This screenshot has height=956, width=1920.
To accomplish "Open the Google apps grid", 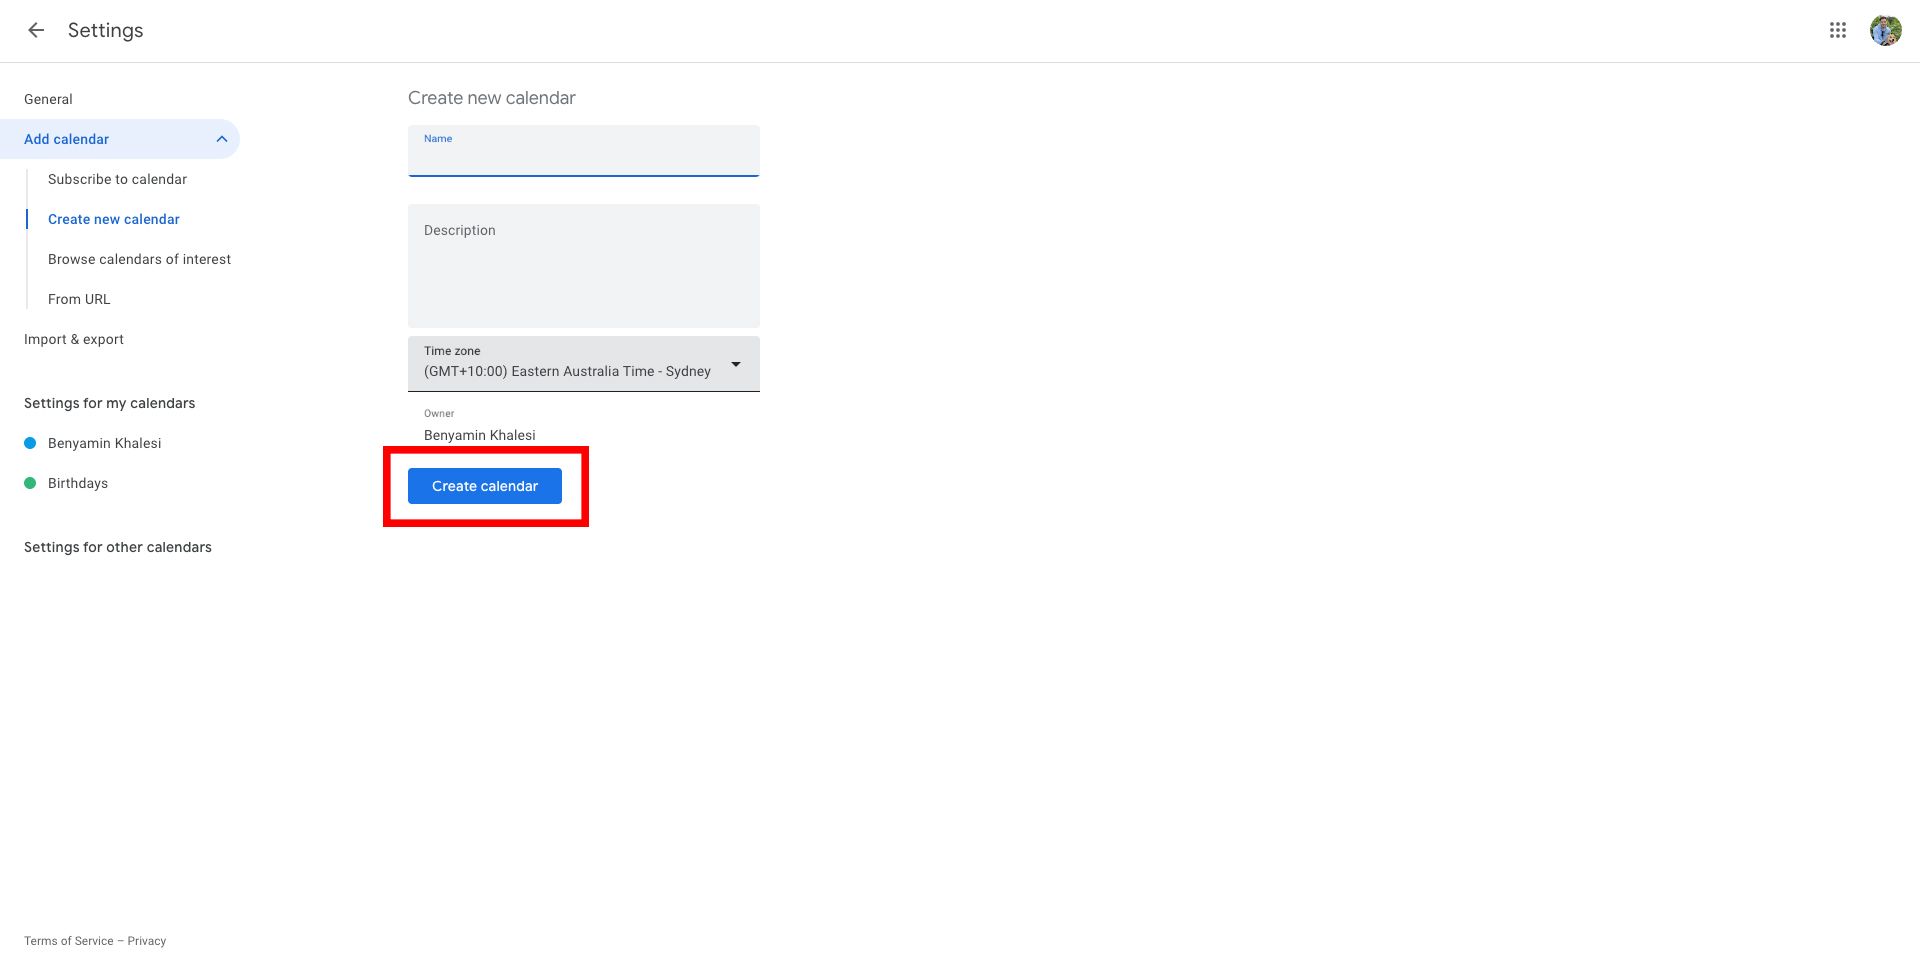I will [x=1838, y=30].
